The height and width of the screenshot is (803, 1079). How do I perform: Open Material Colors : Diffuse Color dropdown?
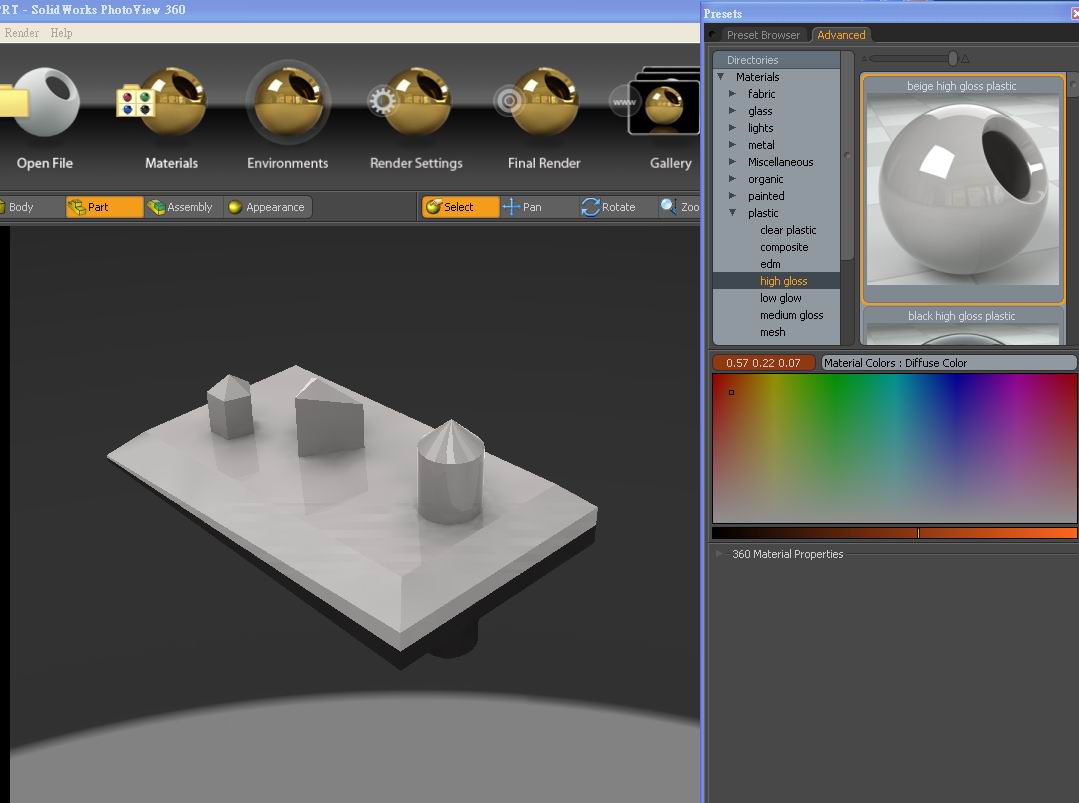point(949,363)
